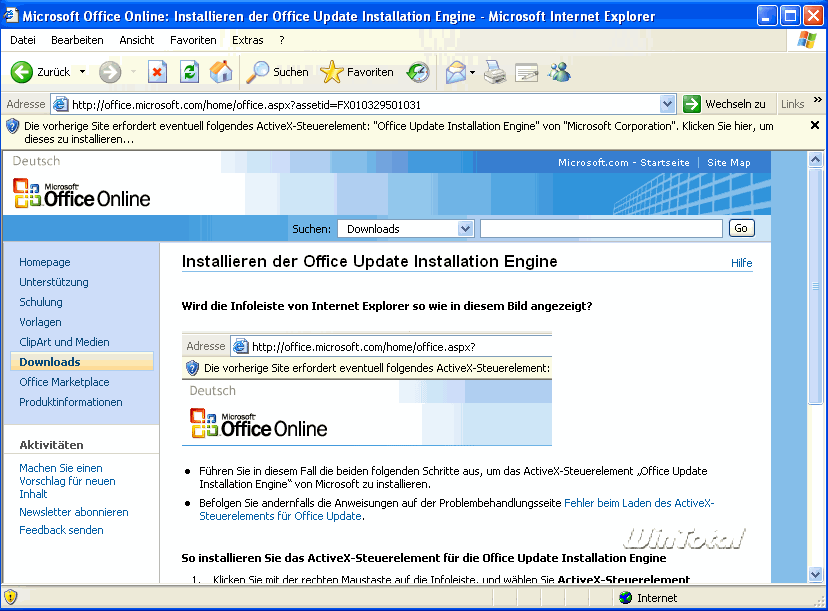828x611 pixels.
Task: Open the address bar dropdown
Action: (x=667, y=104)
